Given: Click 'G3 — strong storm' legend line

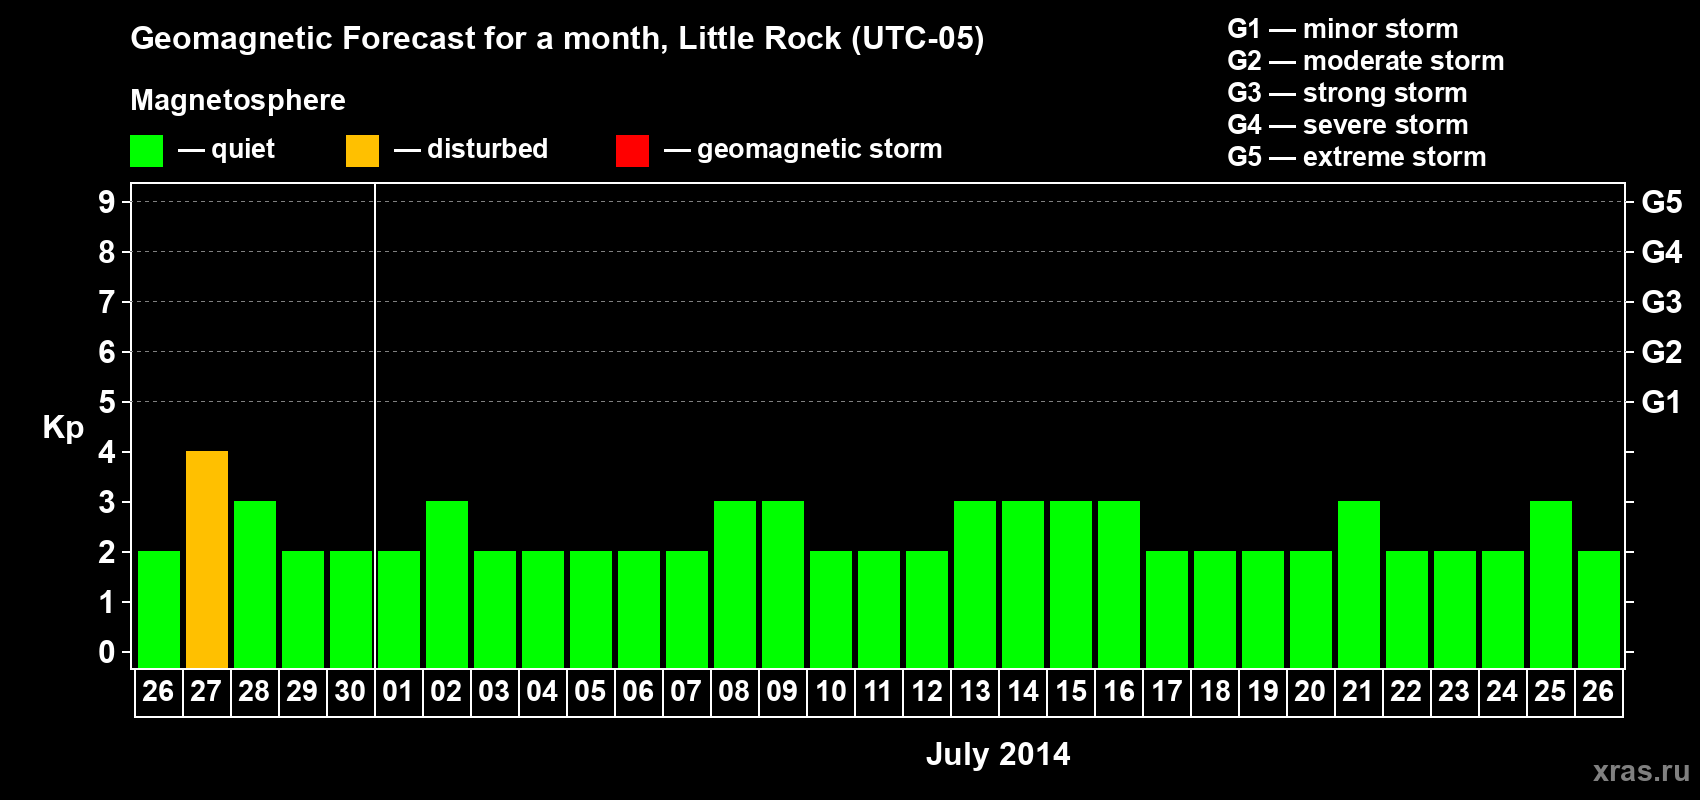Looking at the screenshot, I should click(1347, 93).
